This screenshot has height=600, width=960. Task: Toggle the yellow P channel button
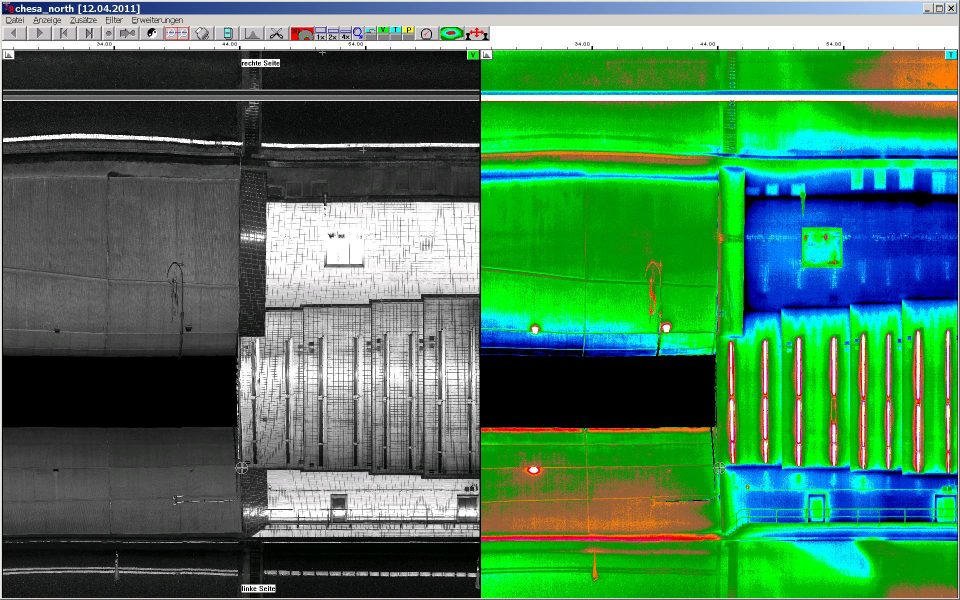pos(409,30)
